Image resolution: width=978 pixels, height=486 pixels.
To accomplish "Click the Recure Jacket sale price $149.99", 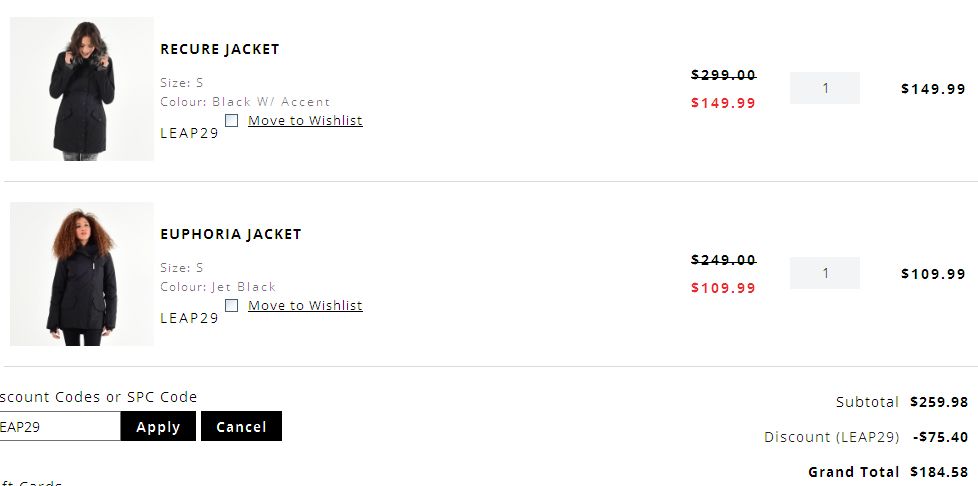I will click(x=724, y=103).
